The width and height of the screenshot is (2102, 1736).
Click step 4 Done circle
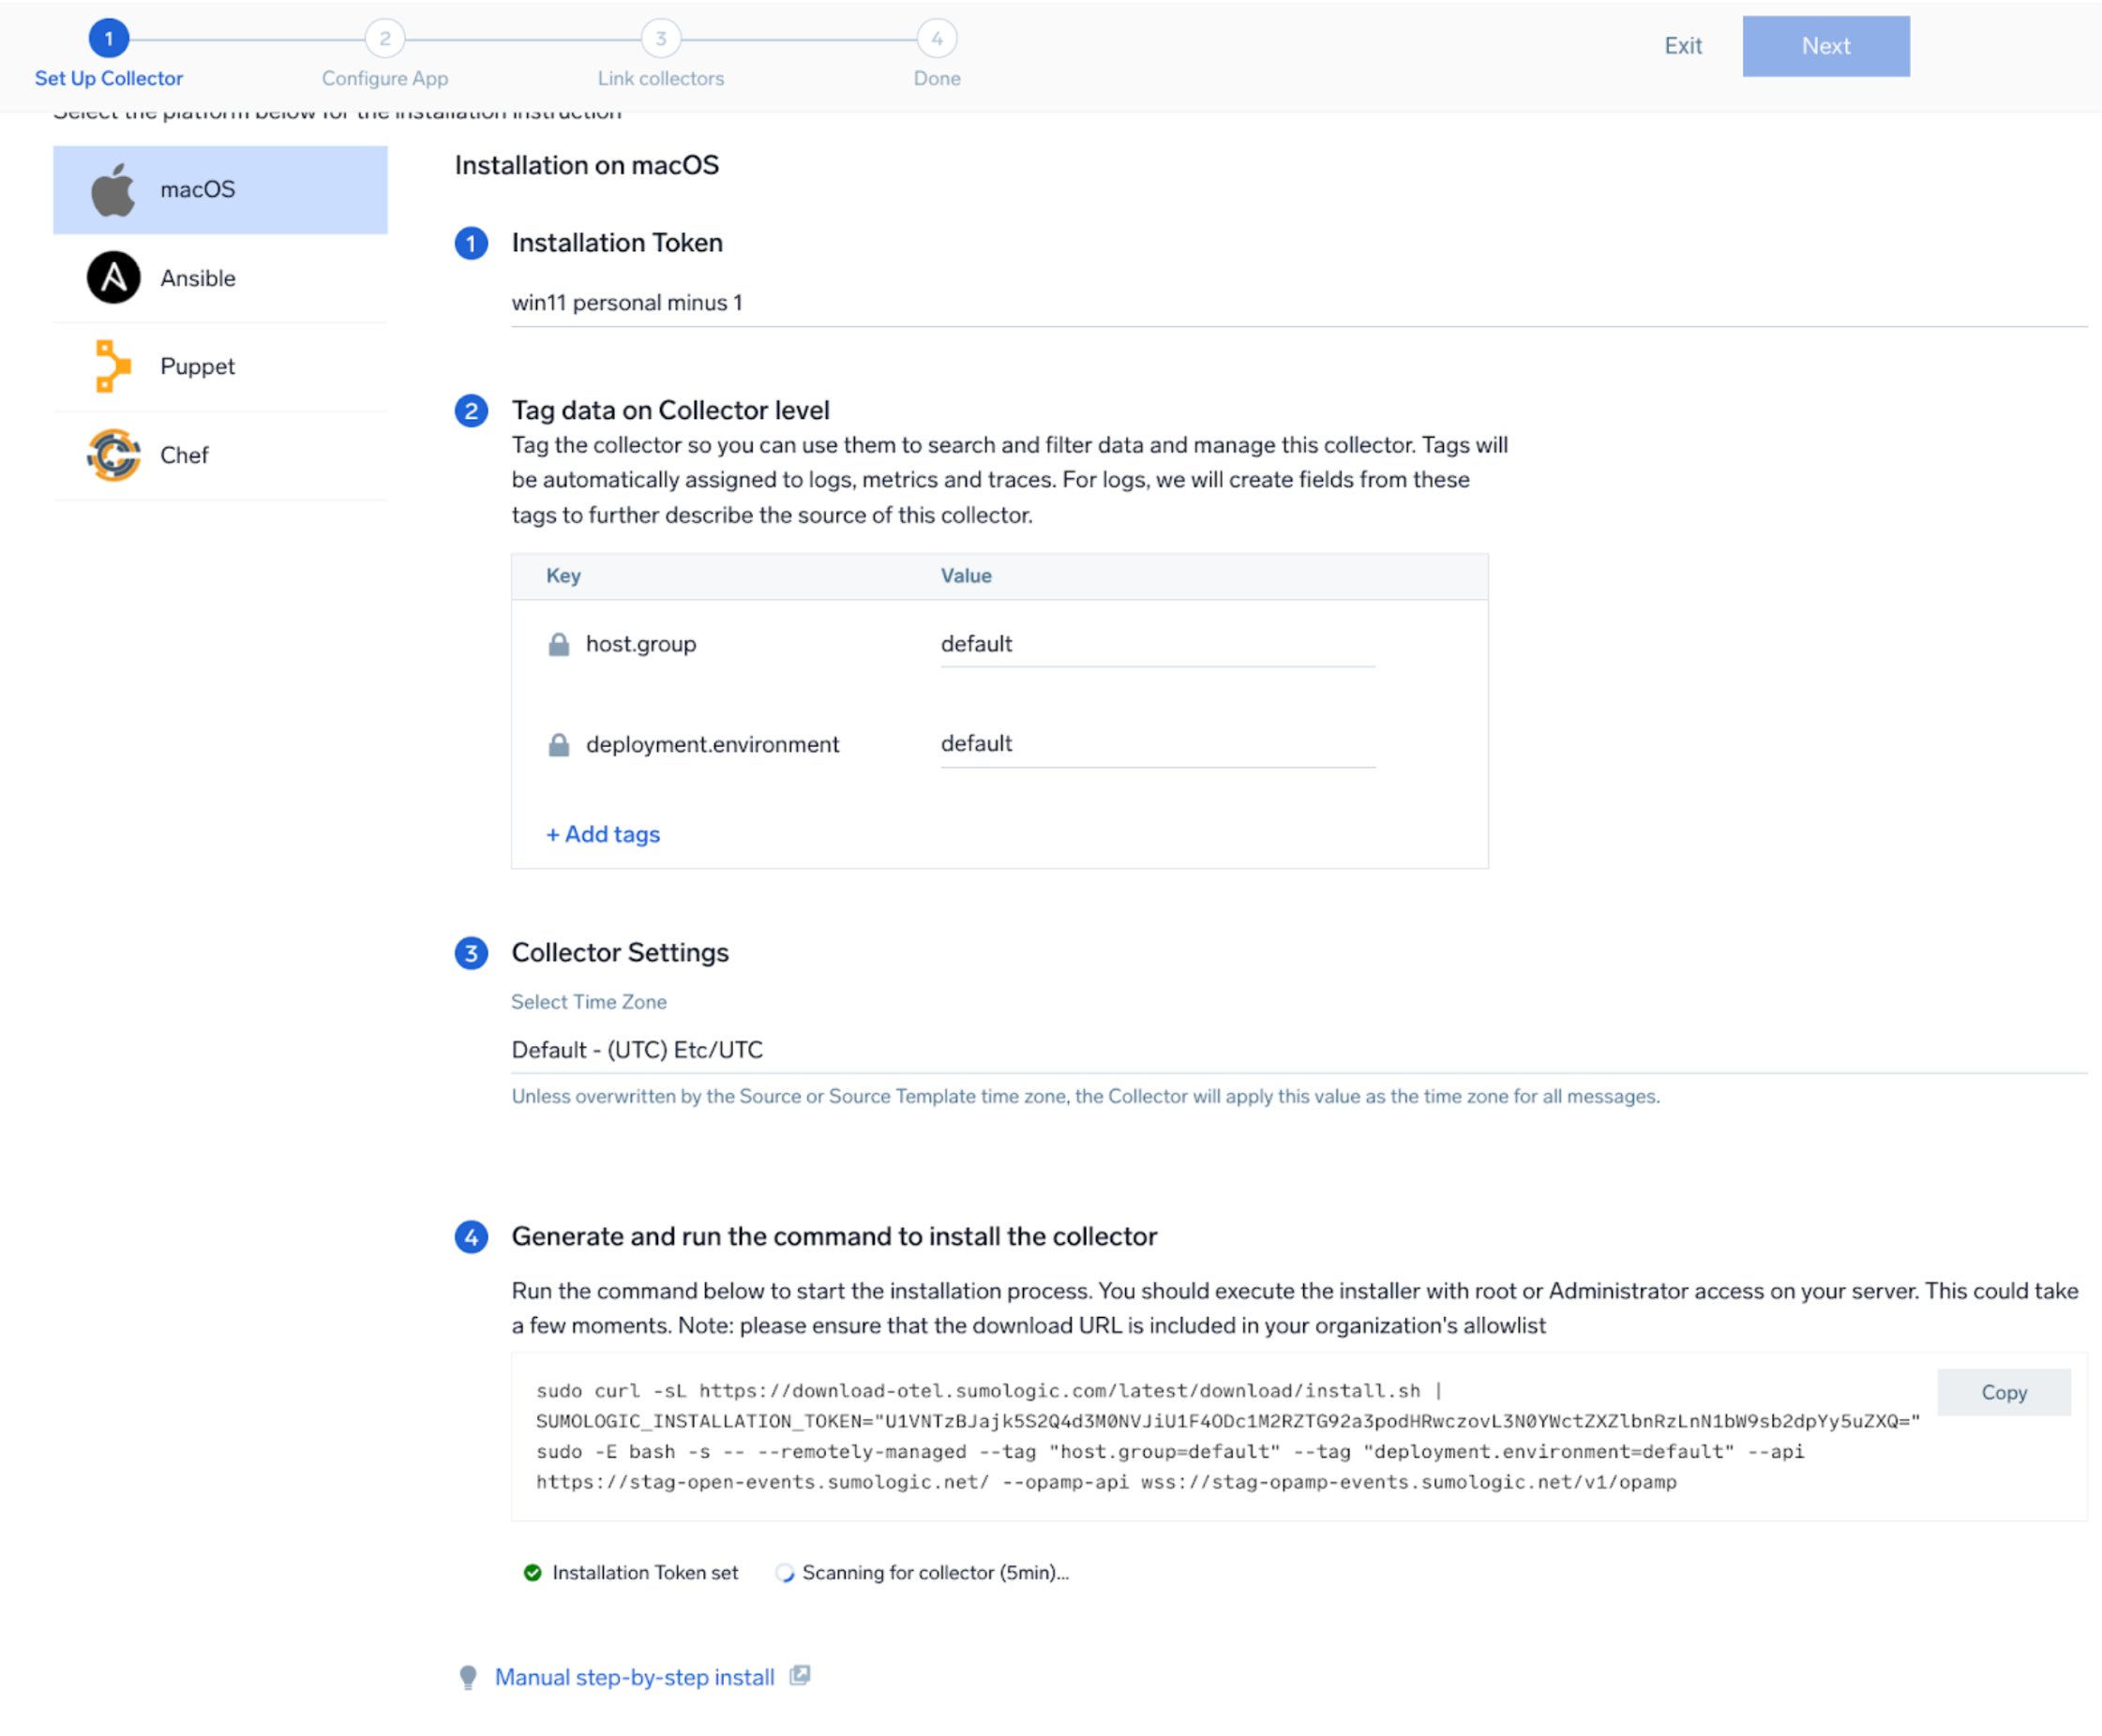pyautogui.click(x=936, y=39)
